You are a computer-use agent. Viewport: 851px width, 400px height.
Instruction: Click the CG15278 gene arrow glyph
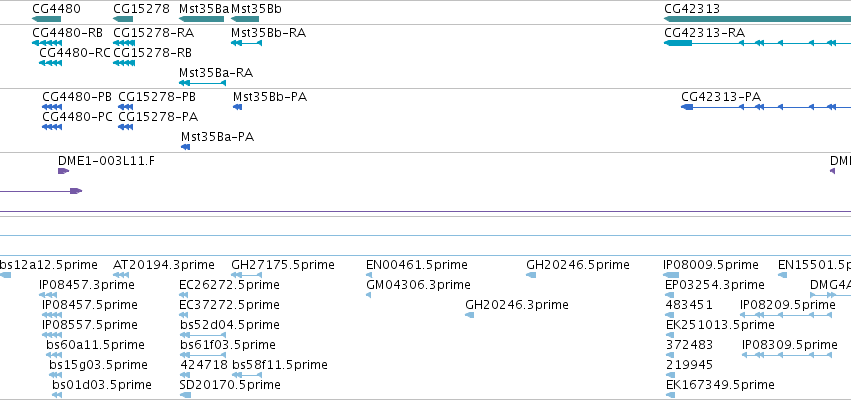123,19
